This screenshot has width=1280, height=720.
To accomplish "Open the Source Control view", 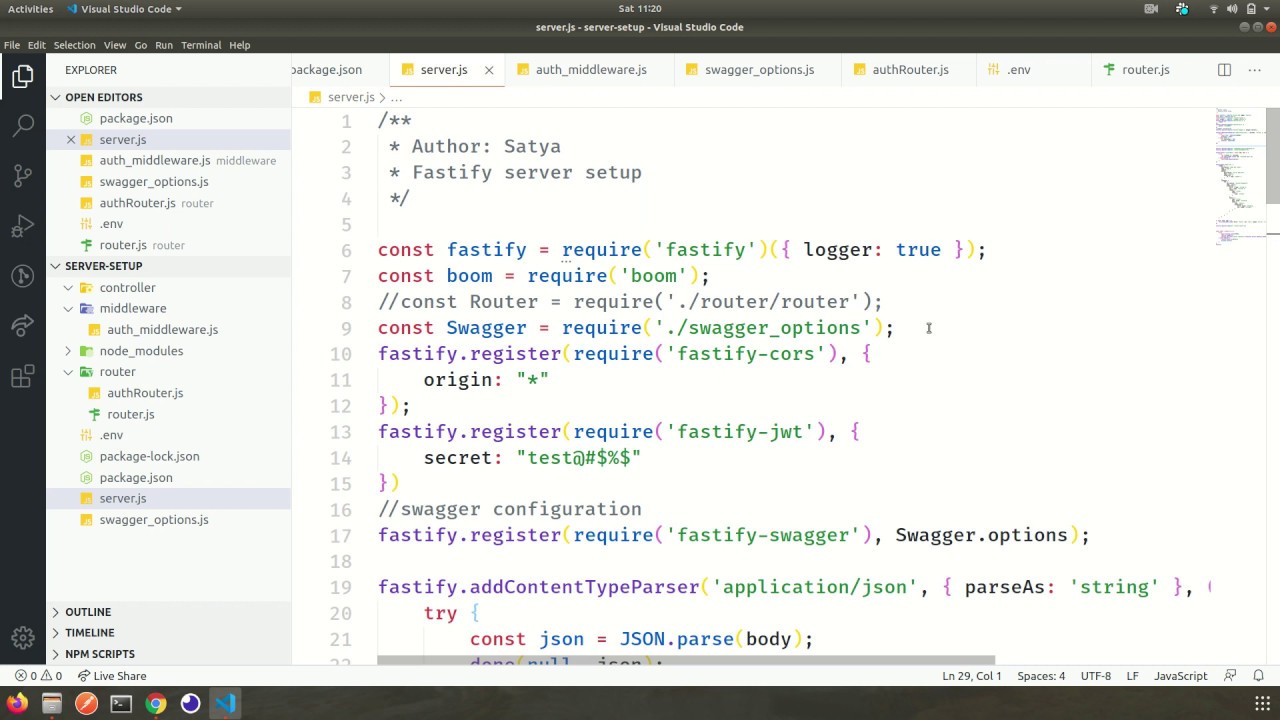I will (x=23, y=176).
